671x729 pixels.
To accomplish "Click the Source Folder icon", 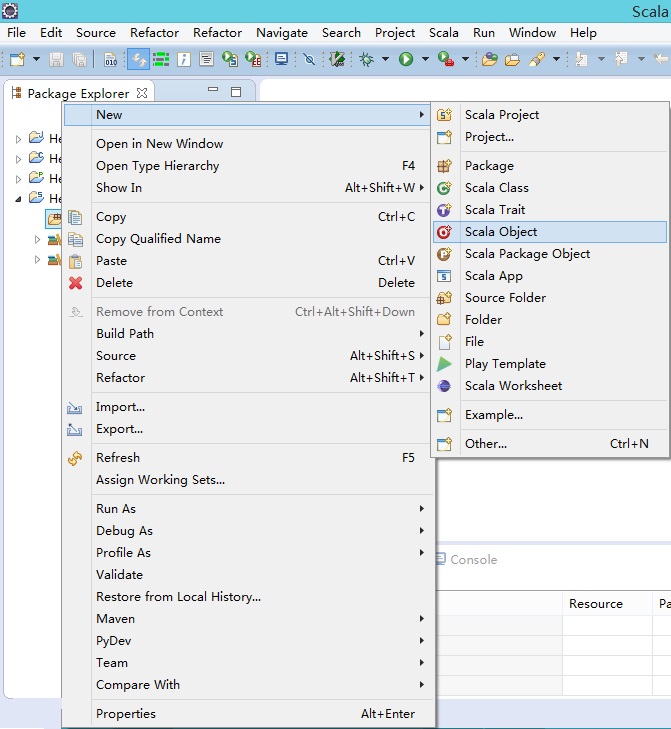I will click(444, 298).
